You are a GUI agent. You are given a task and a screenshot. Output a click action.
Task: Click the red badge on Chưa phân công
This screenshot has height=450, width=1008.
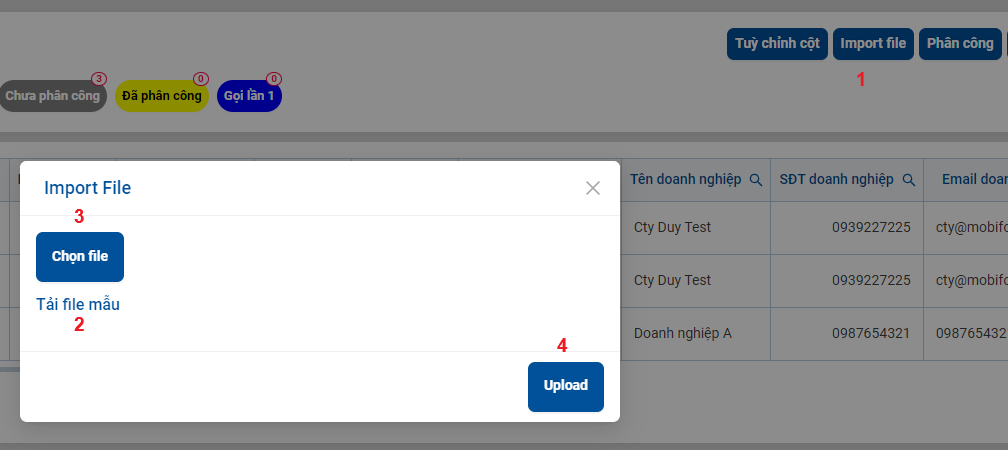click(x=99, y=79)
